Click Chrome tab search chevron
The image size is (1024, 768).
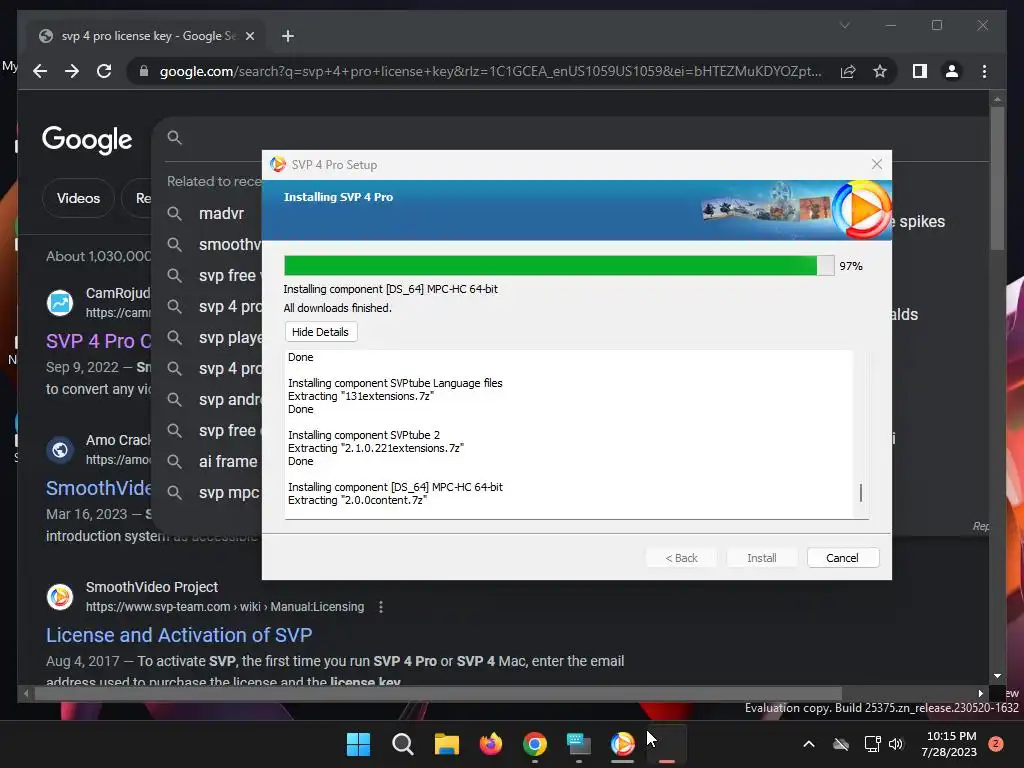(x=844, y=25)
